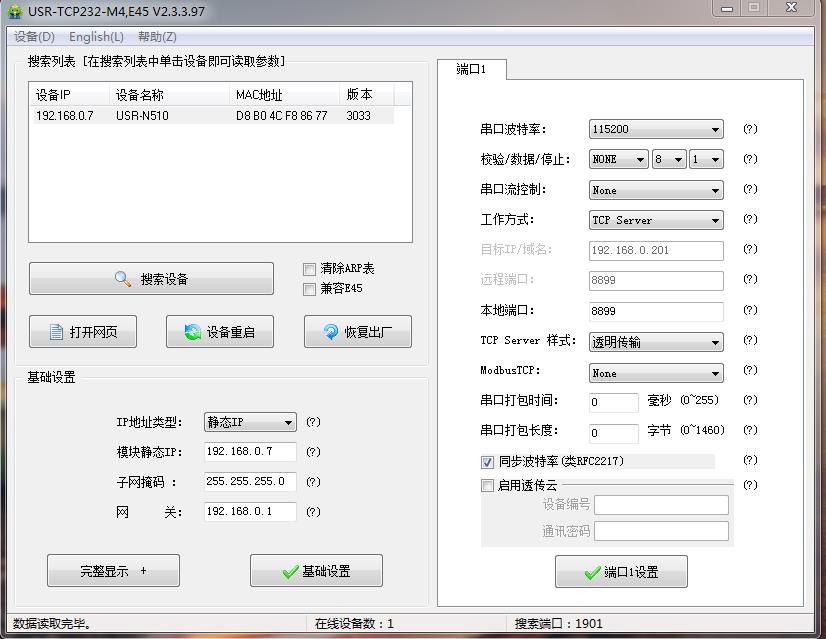The width and height of the screenshot is (826, 639).
Task: Expand the 工作方式 TCP Server dropdown
Action: coord(656,220)
